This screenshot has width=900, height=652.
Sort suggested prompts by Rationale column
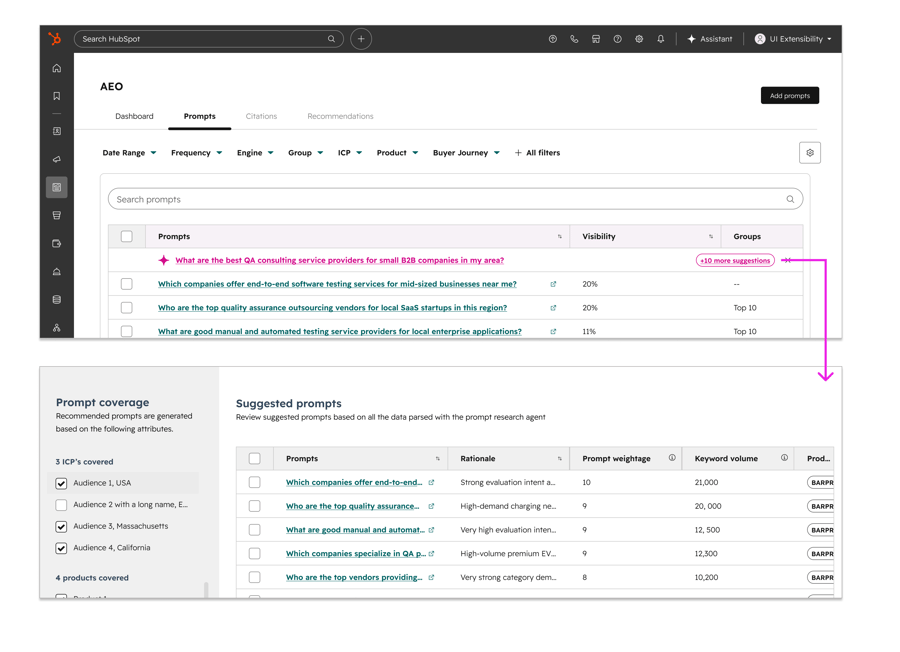click(x=508, y=459)
